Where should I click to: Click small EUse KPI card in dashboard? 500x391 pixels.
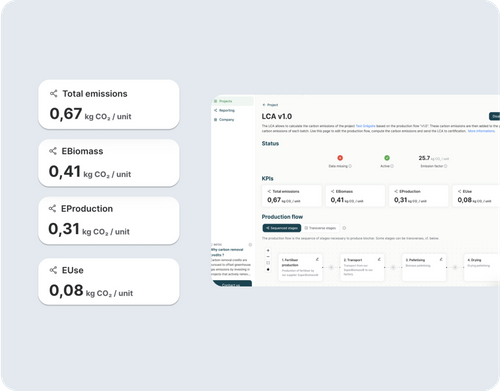tap(476, 196)
